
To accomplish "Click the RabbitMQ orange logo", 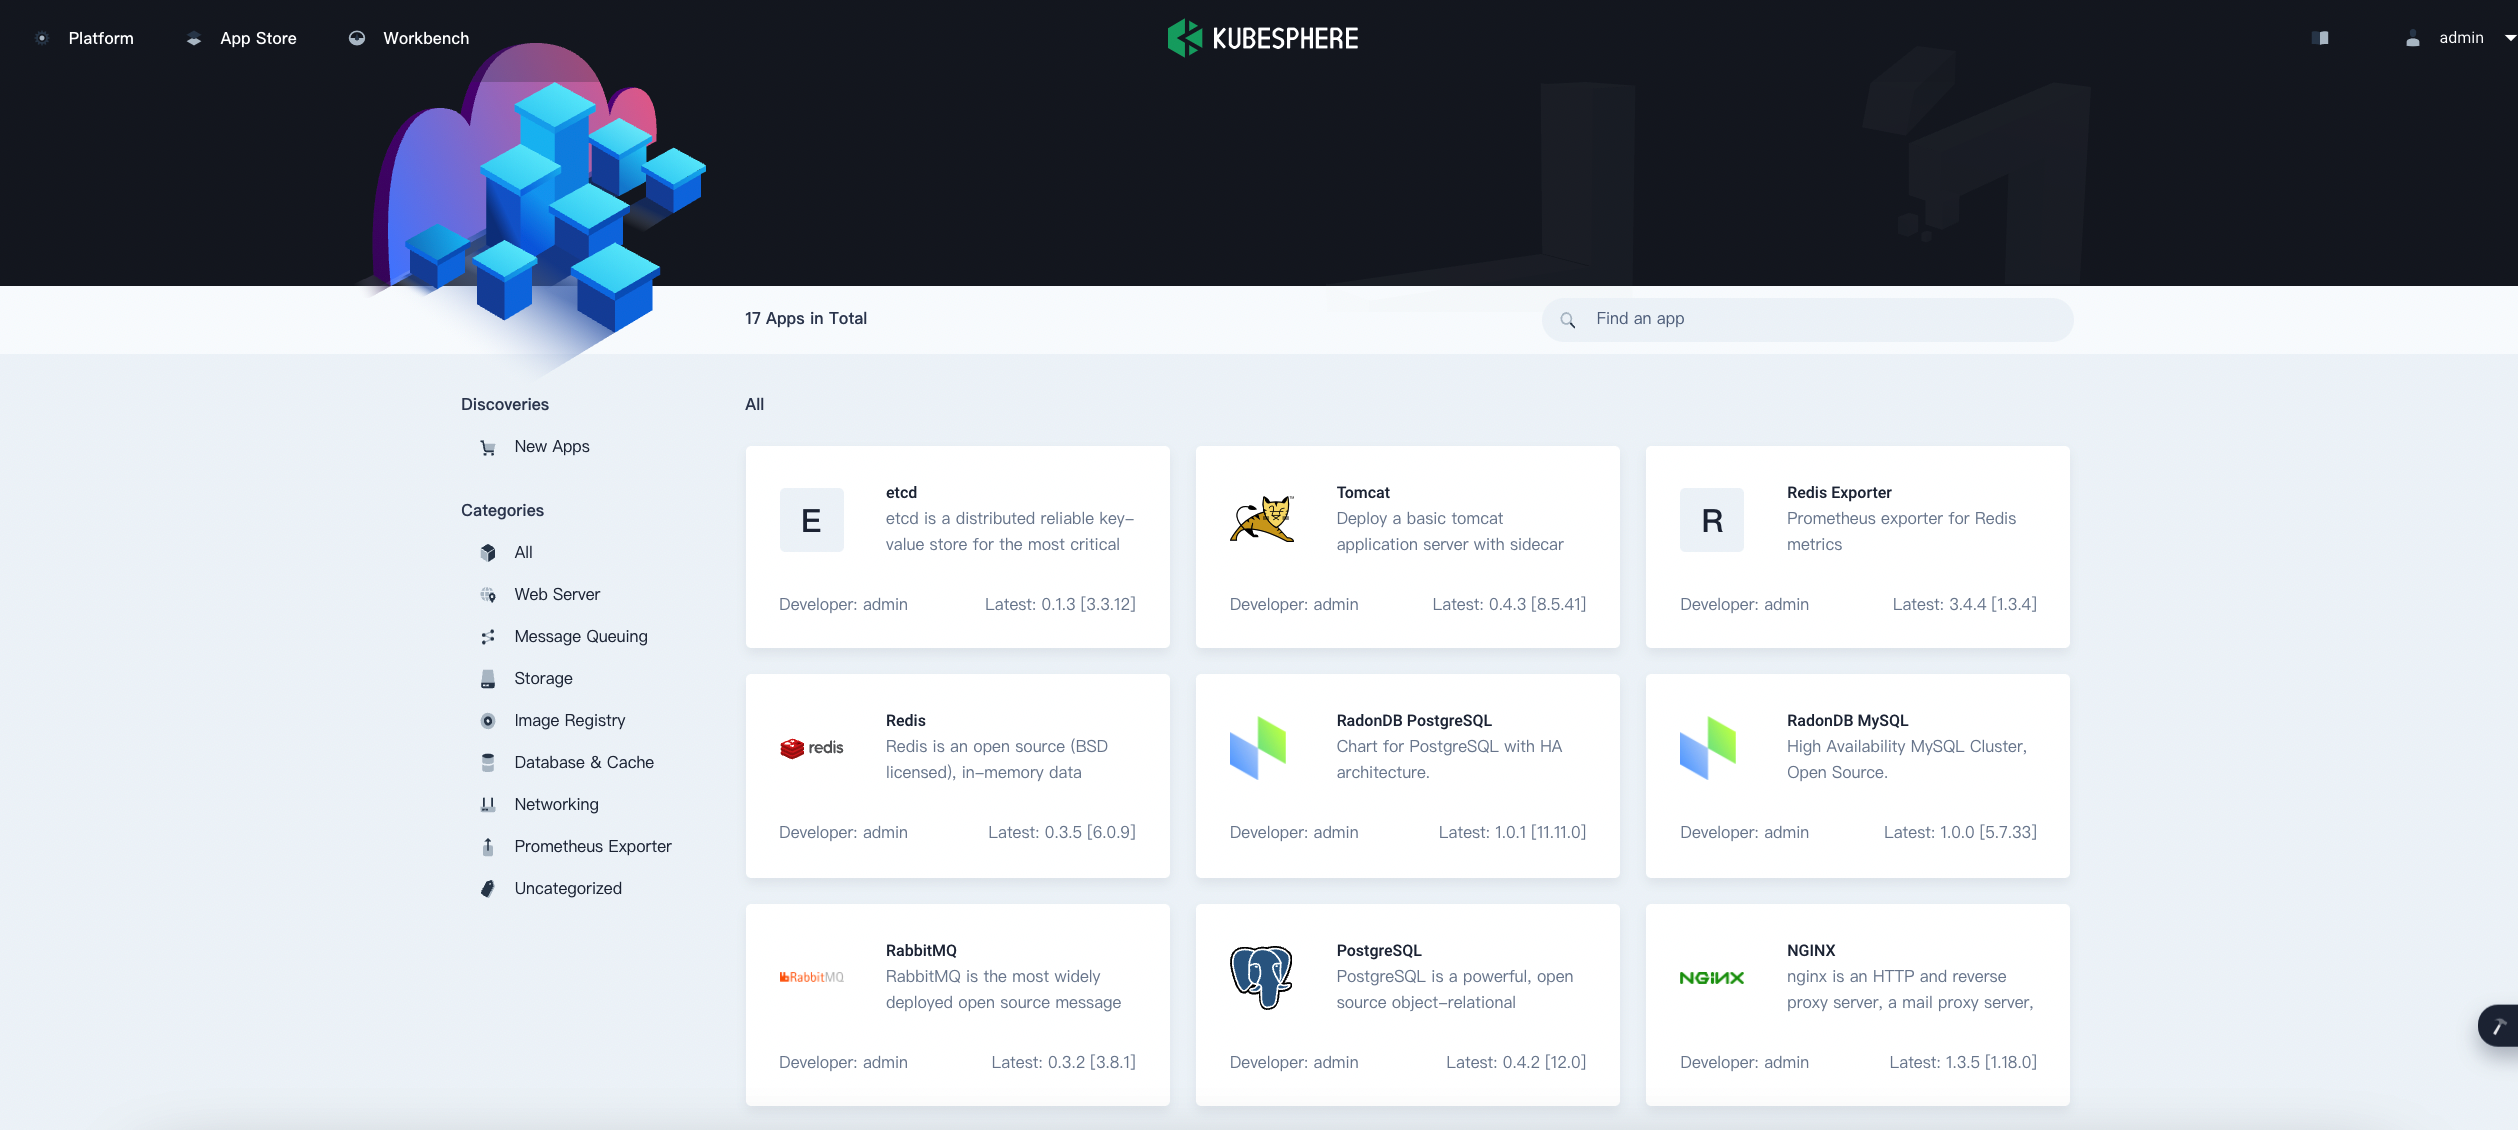I will (x=811, y=977).
